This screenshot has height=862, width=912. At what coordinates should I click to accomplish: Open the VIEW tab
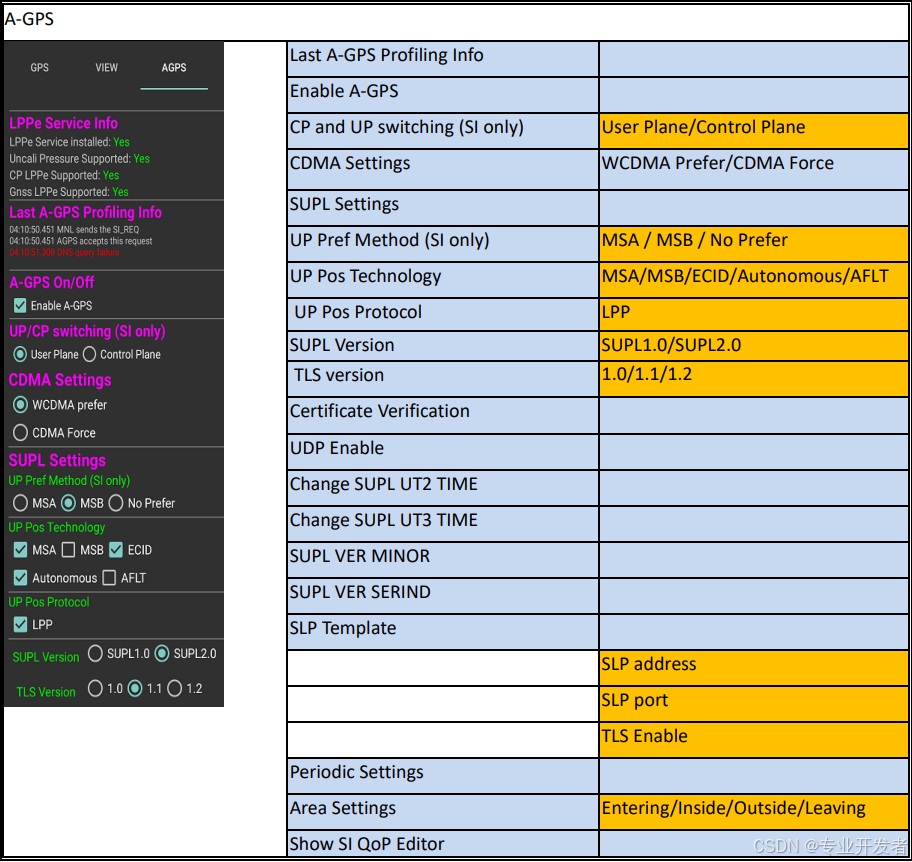pyautogui.click(x=106, y=67)
